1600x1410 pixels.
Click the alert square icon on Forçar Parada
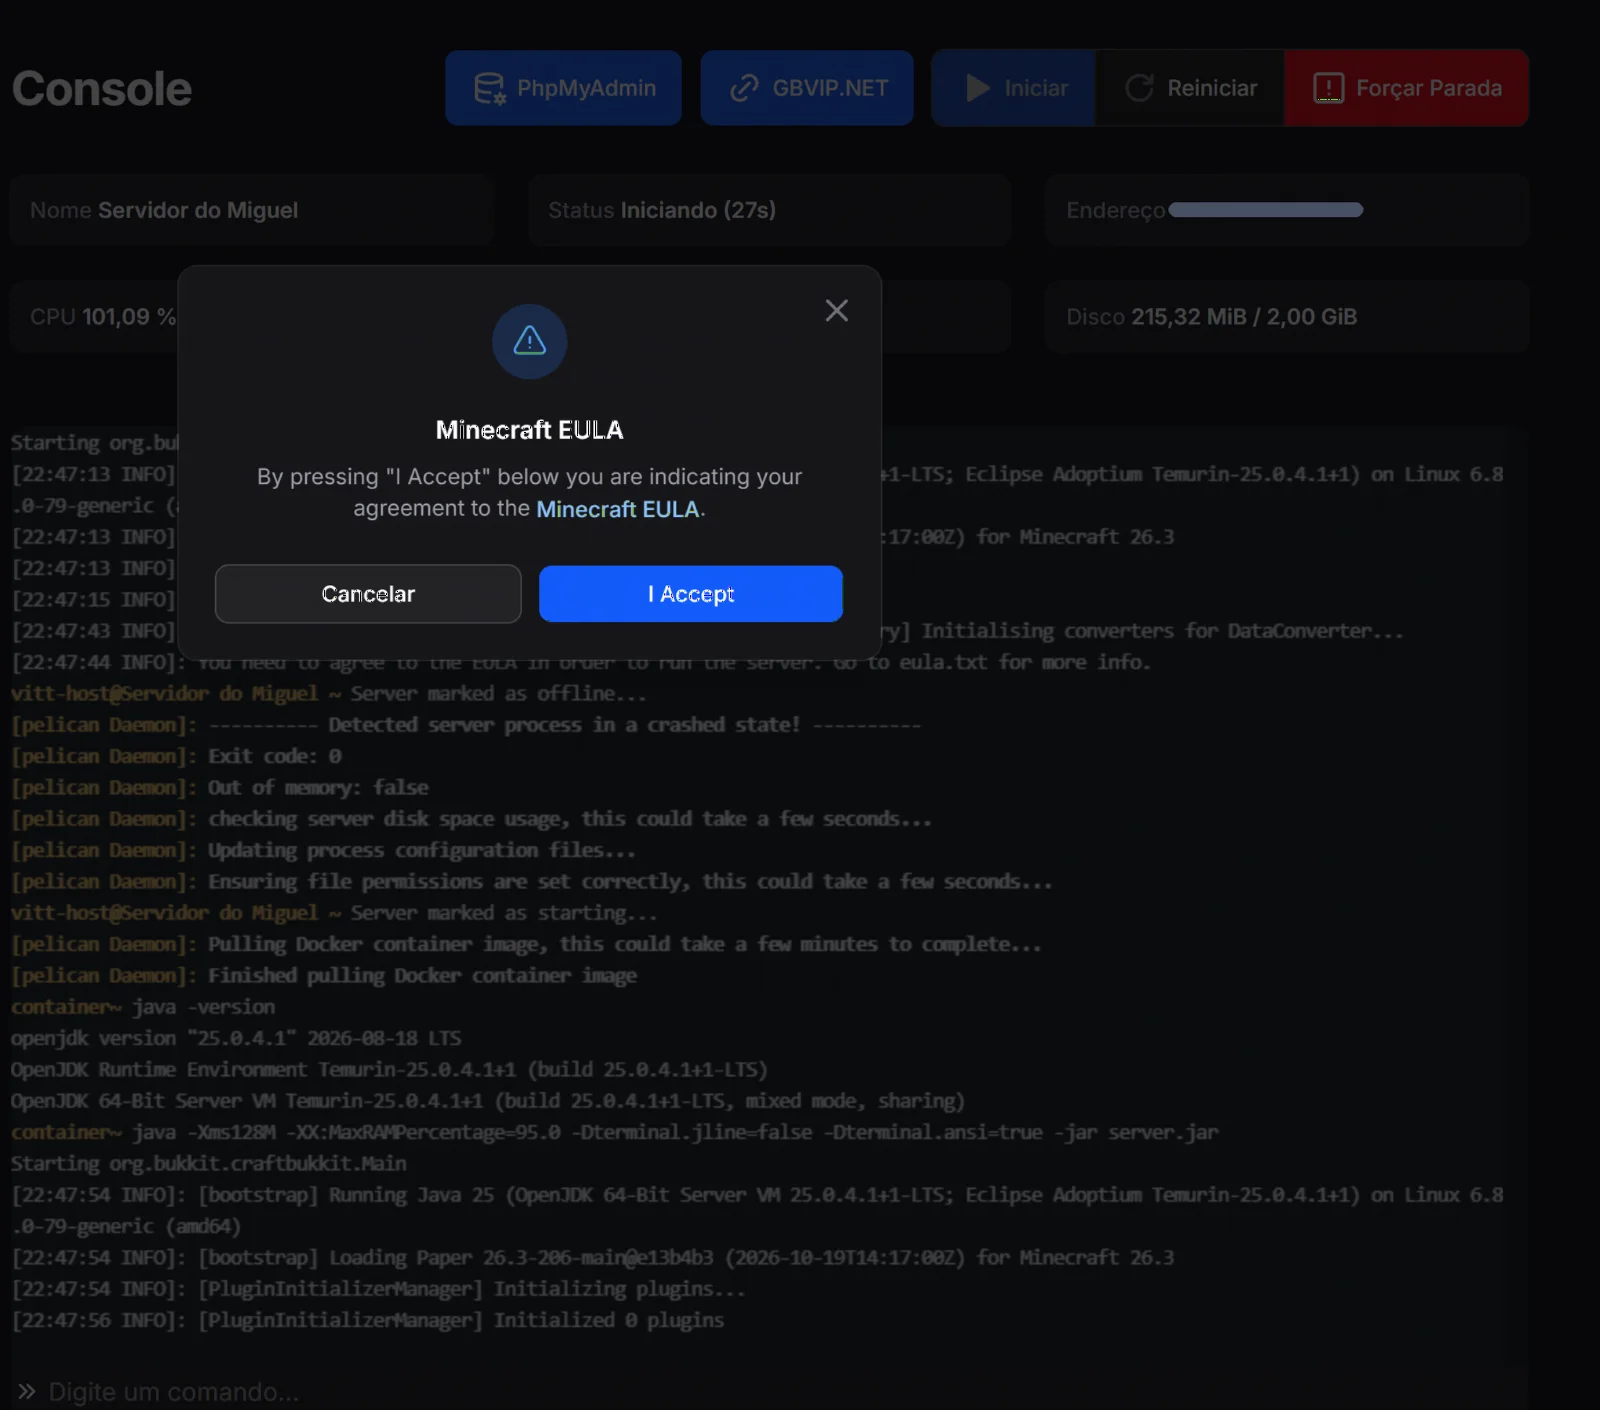click(x=1328, y=88)
